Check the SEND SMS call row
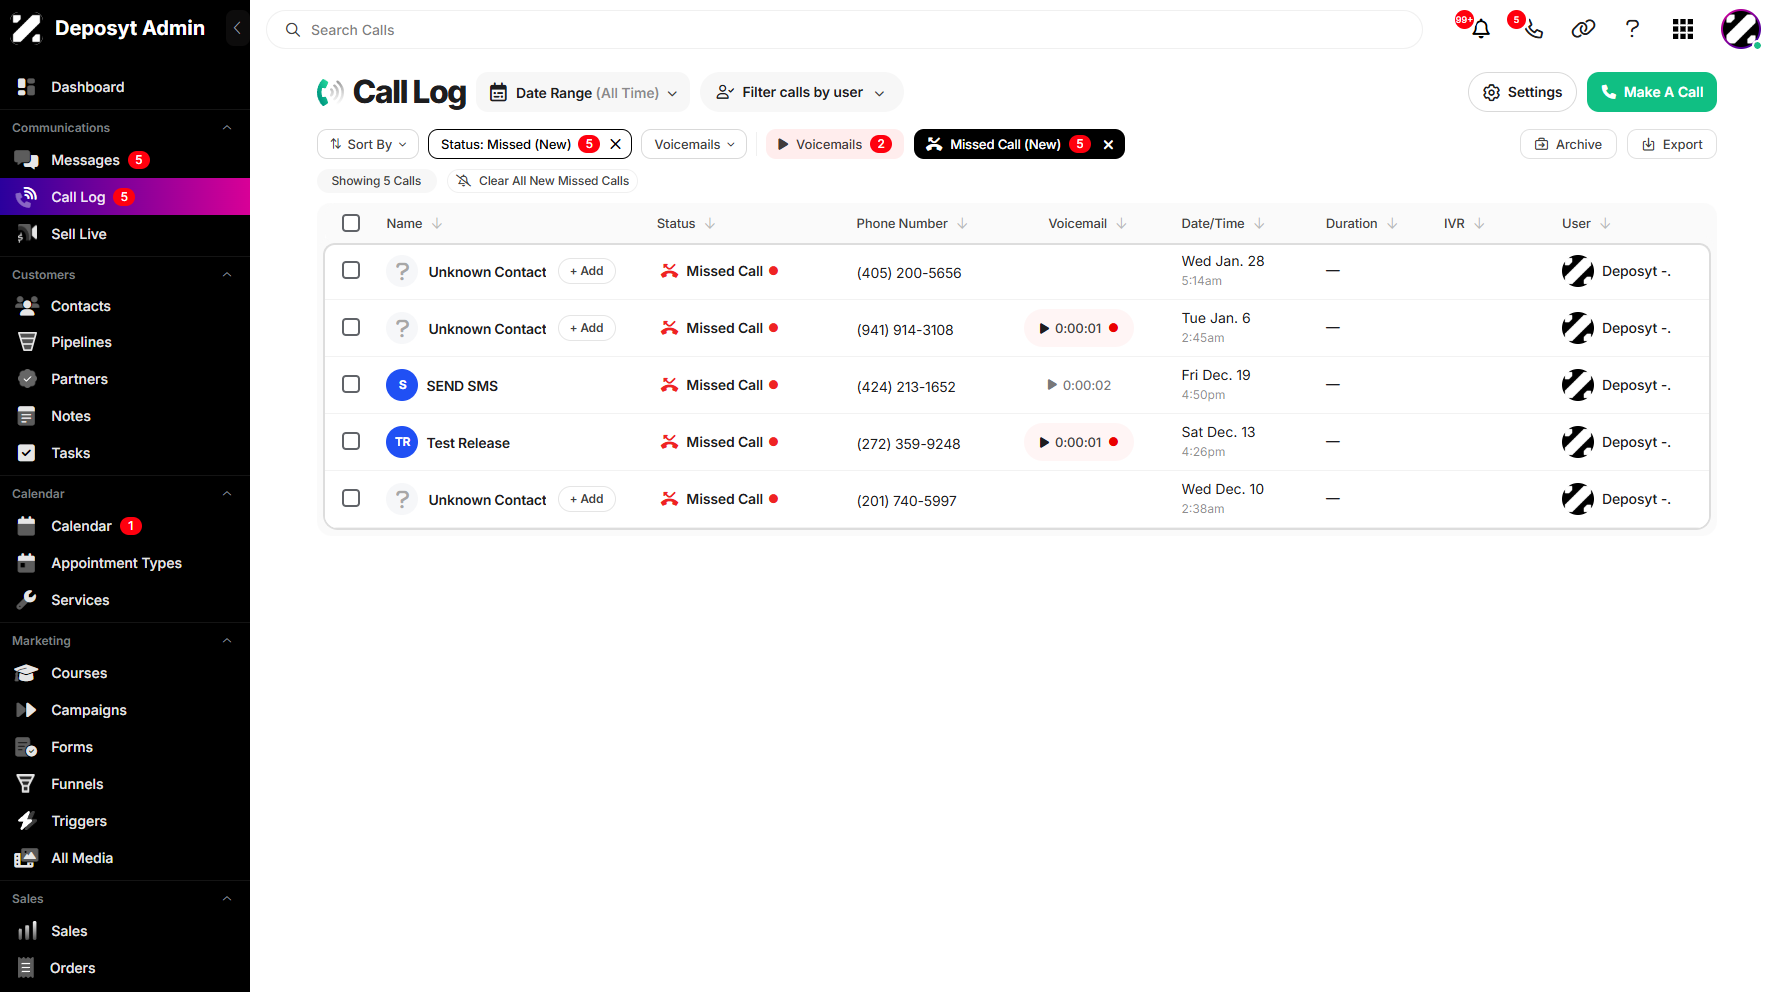 coord(351,384)
